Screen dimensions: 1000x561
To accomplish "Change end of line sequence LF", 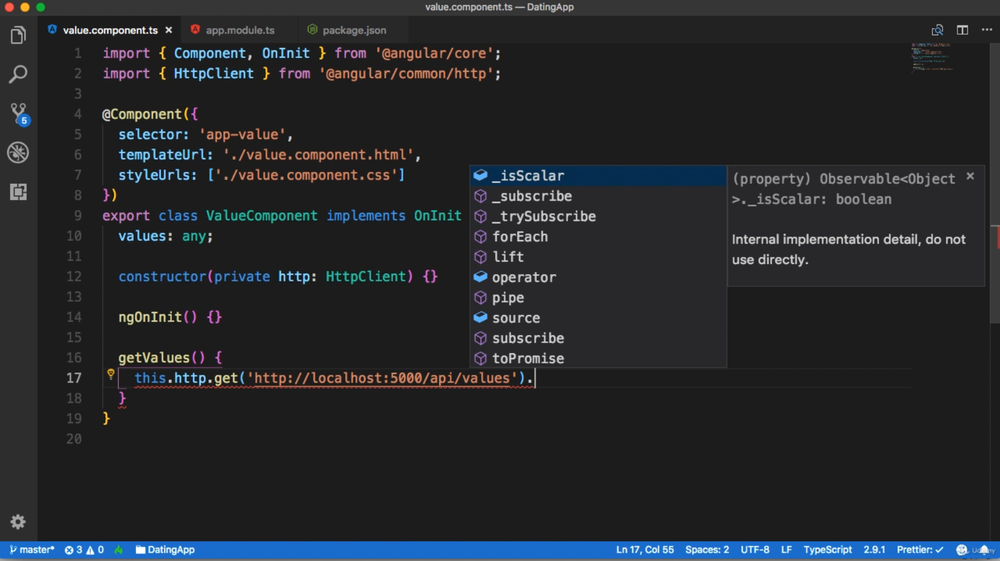I will click(786, 550).
